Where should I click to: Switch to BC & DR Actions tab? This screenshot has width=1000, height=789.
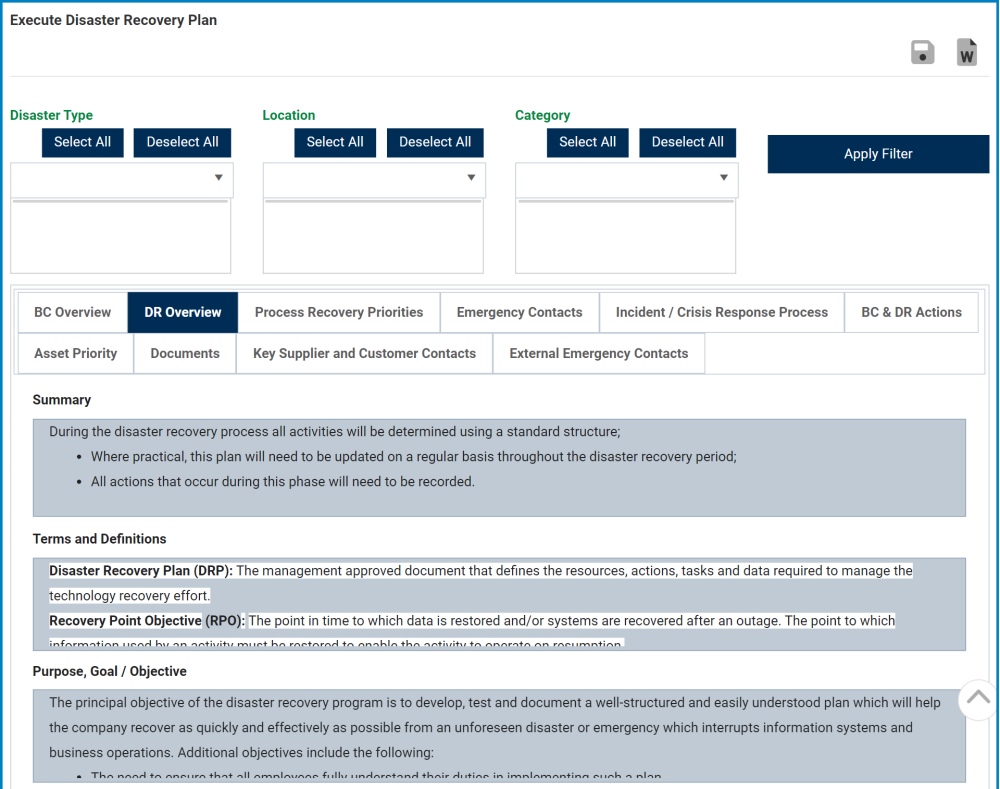point(911,313)
